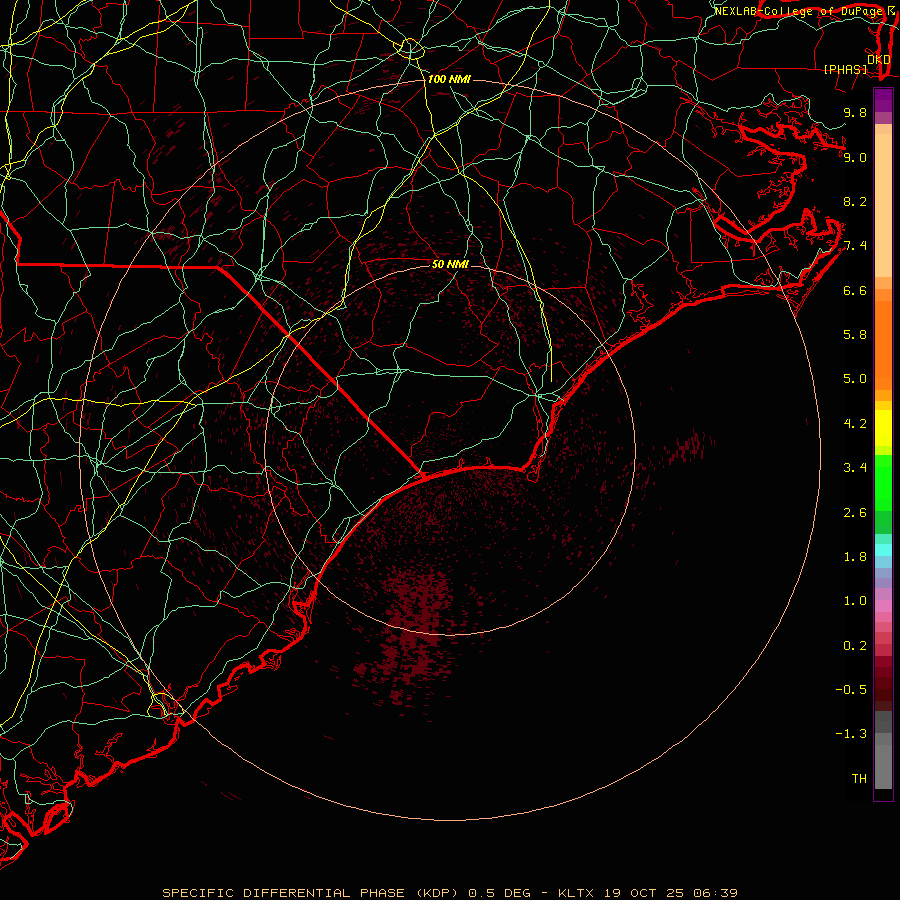This screenshot has width=900, height=900.
Task: Click the 1.8 value on color scale
Action: [x=855, y=556]
